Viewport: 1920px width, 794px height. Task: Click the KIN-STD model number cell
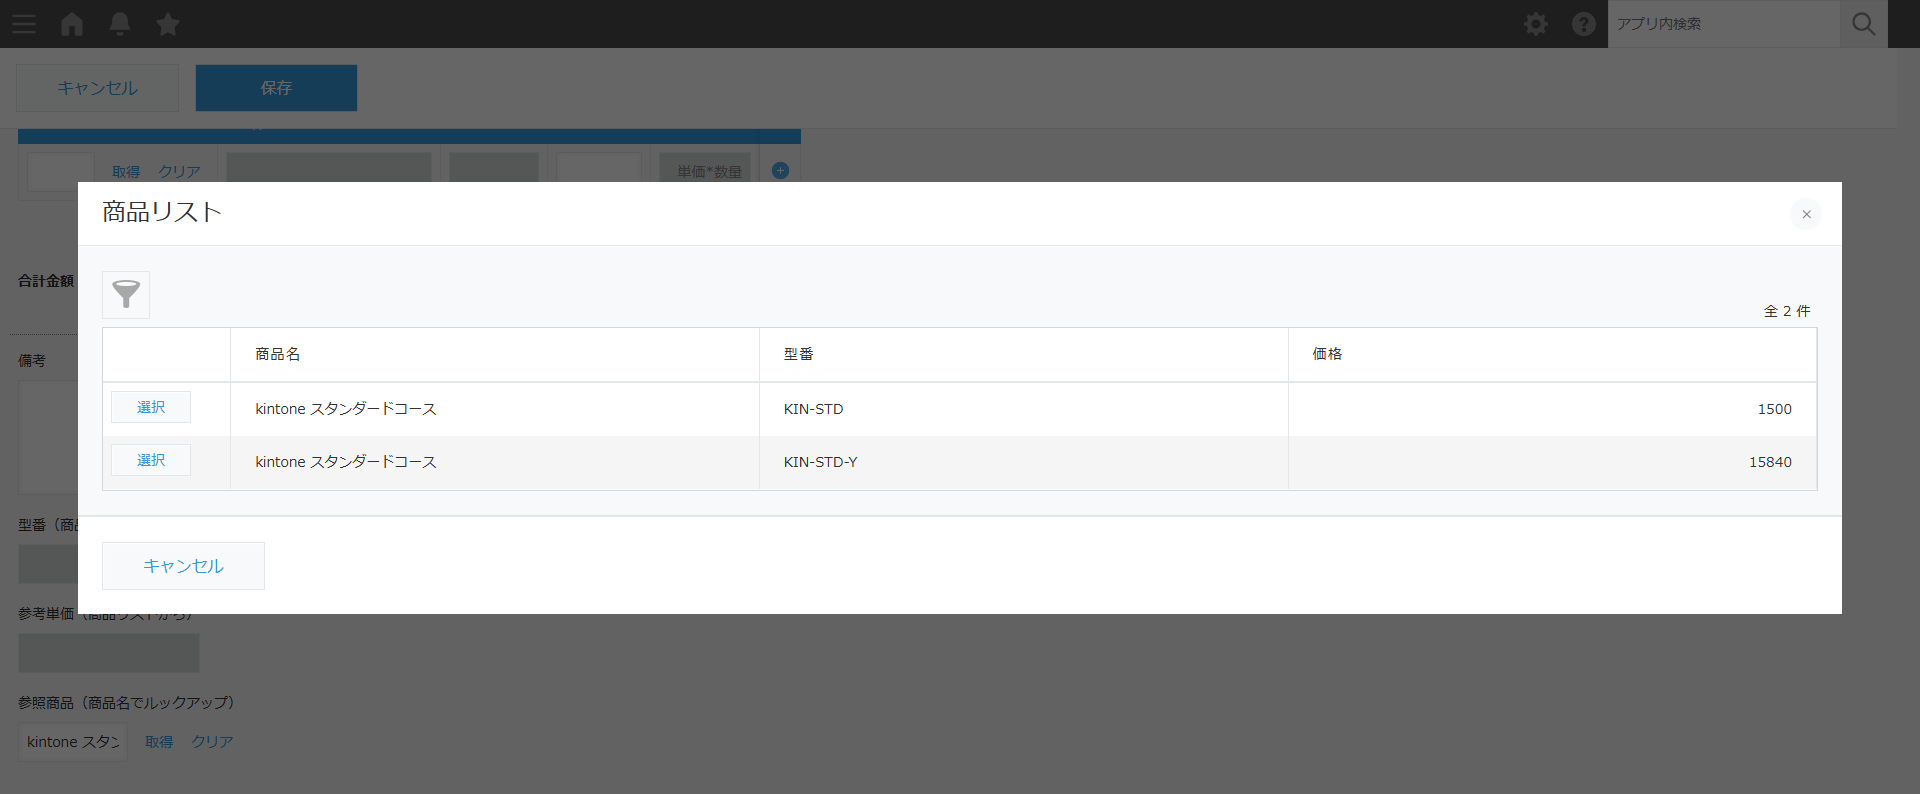(x=1024, y=409)
